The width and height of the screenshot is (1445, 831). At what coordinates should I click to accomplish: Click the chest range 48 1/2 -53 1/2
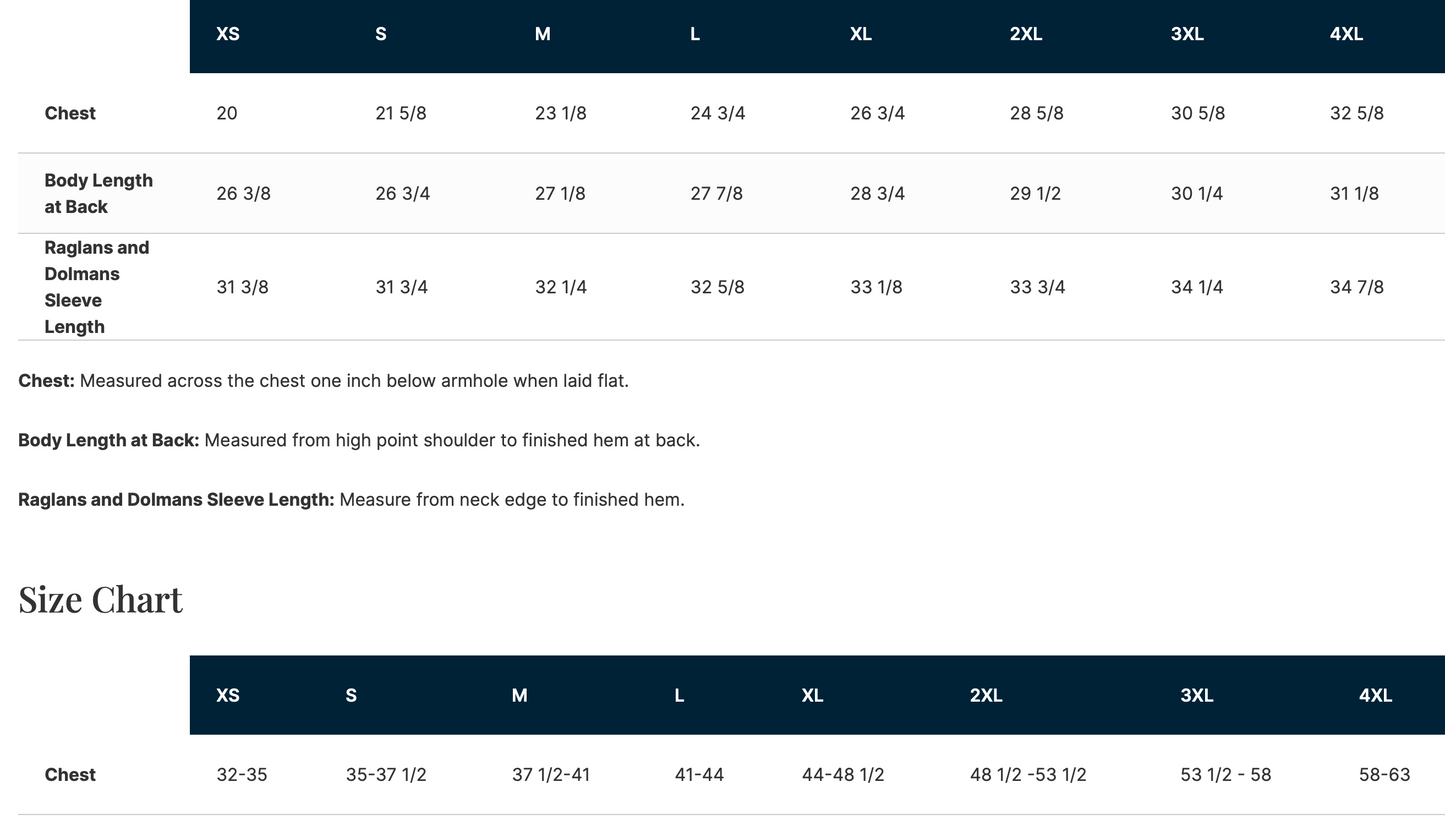(1027, 775)
